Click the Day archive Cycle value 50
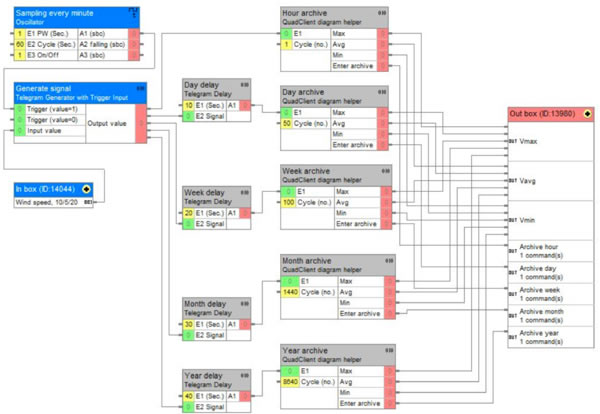The width and height of the screenshot is (600, 414). coord(287,124)
